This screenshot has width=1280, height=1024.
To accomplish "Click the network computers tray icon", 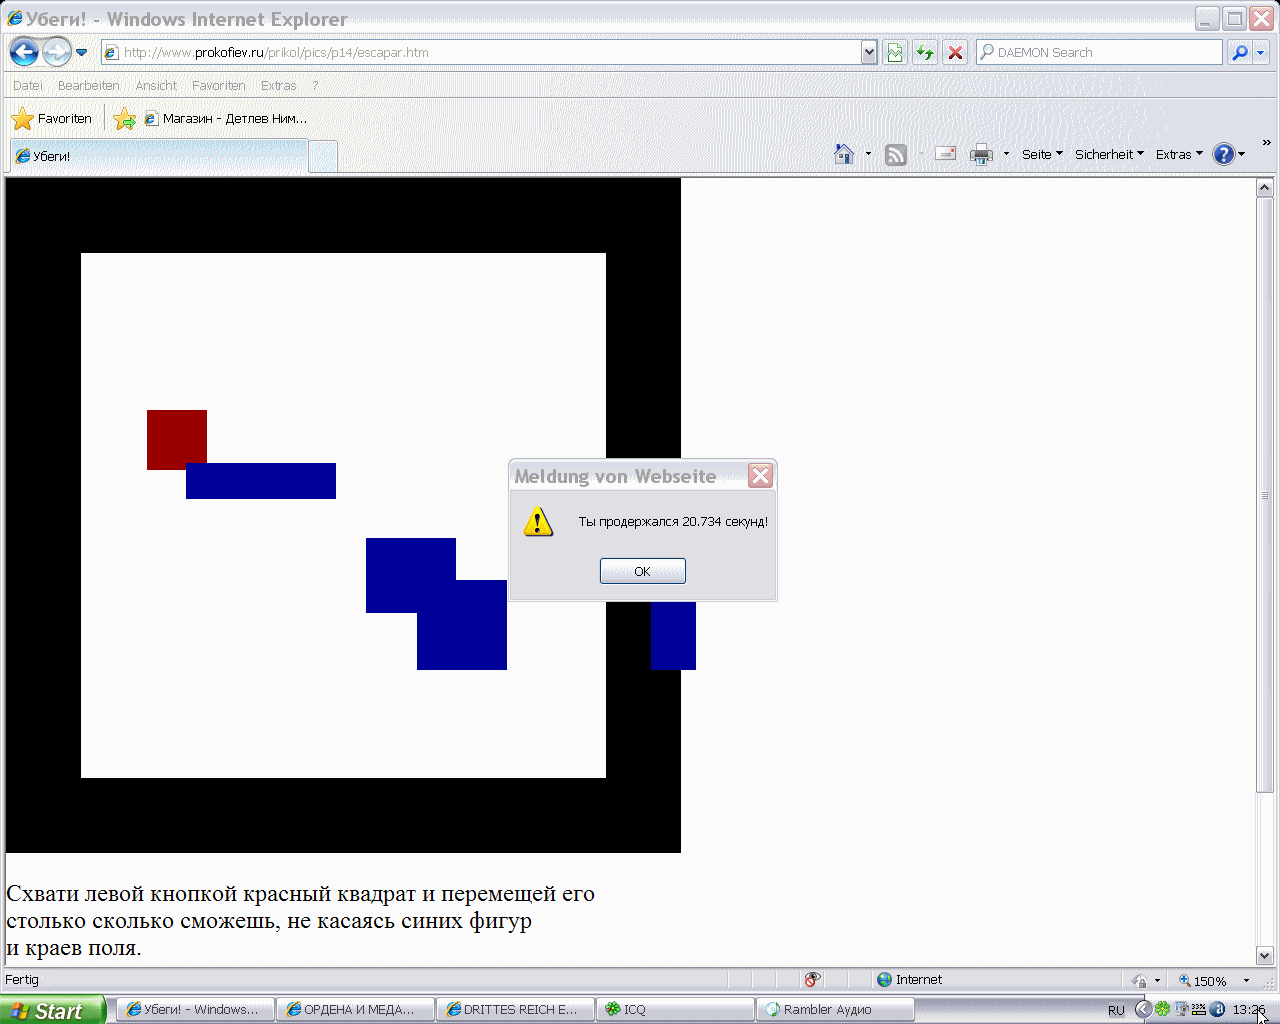I will tap(1180, 1010).
